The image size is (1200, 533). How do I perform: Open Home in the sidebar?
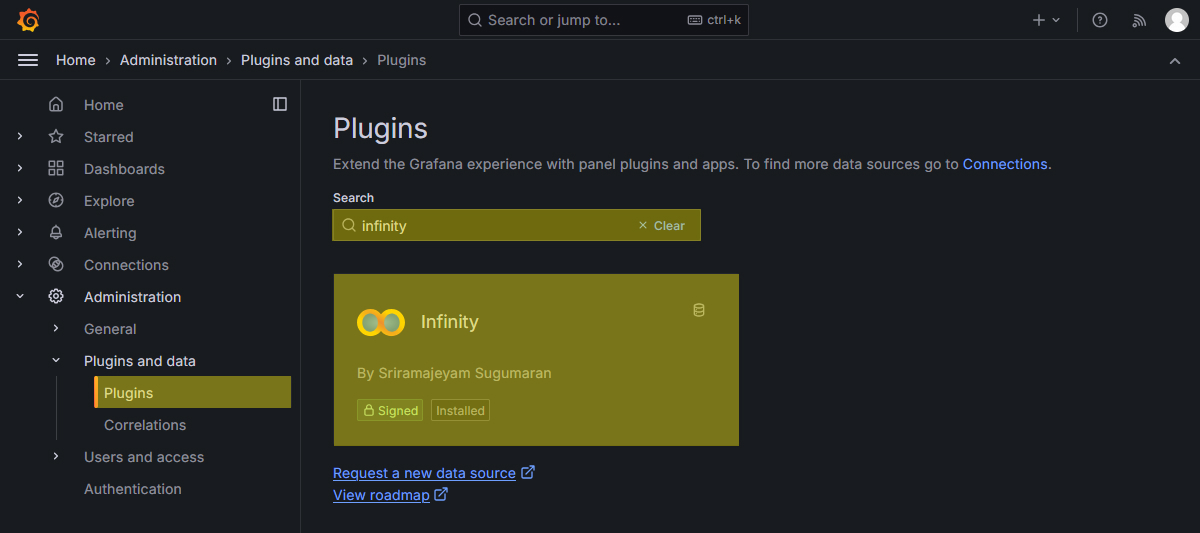pos(104,105)
